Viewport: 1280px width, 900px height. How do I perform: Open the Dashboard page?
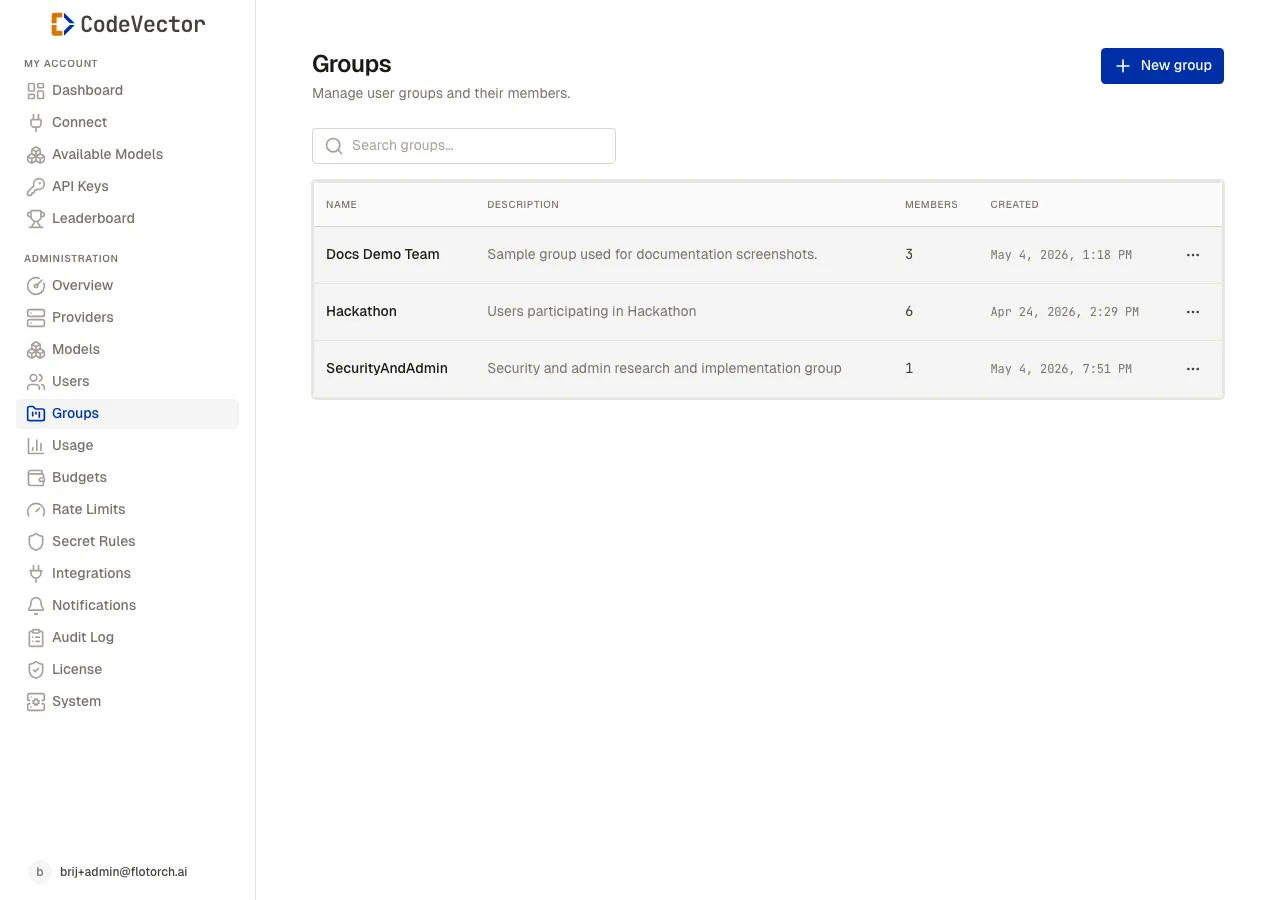click(x=127, y=91)
